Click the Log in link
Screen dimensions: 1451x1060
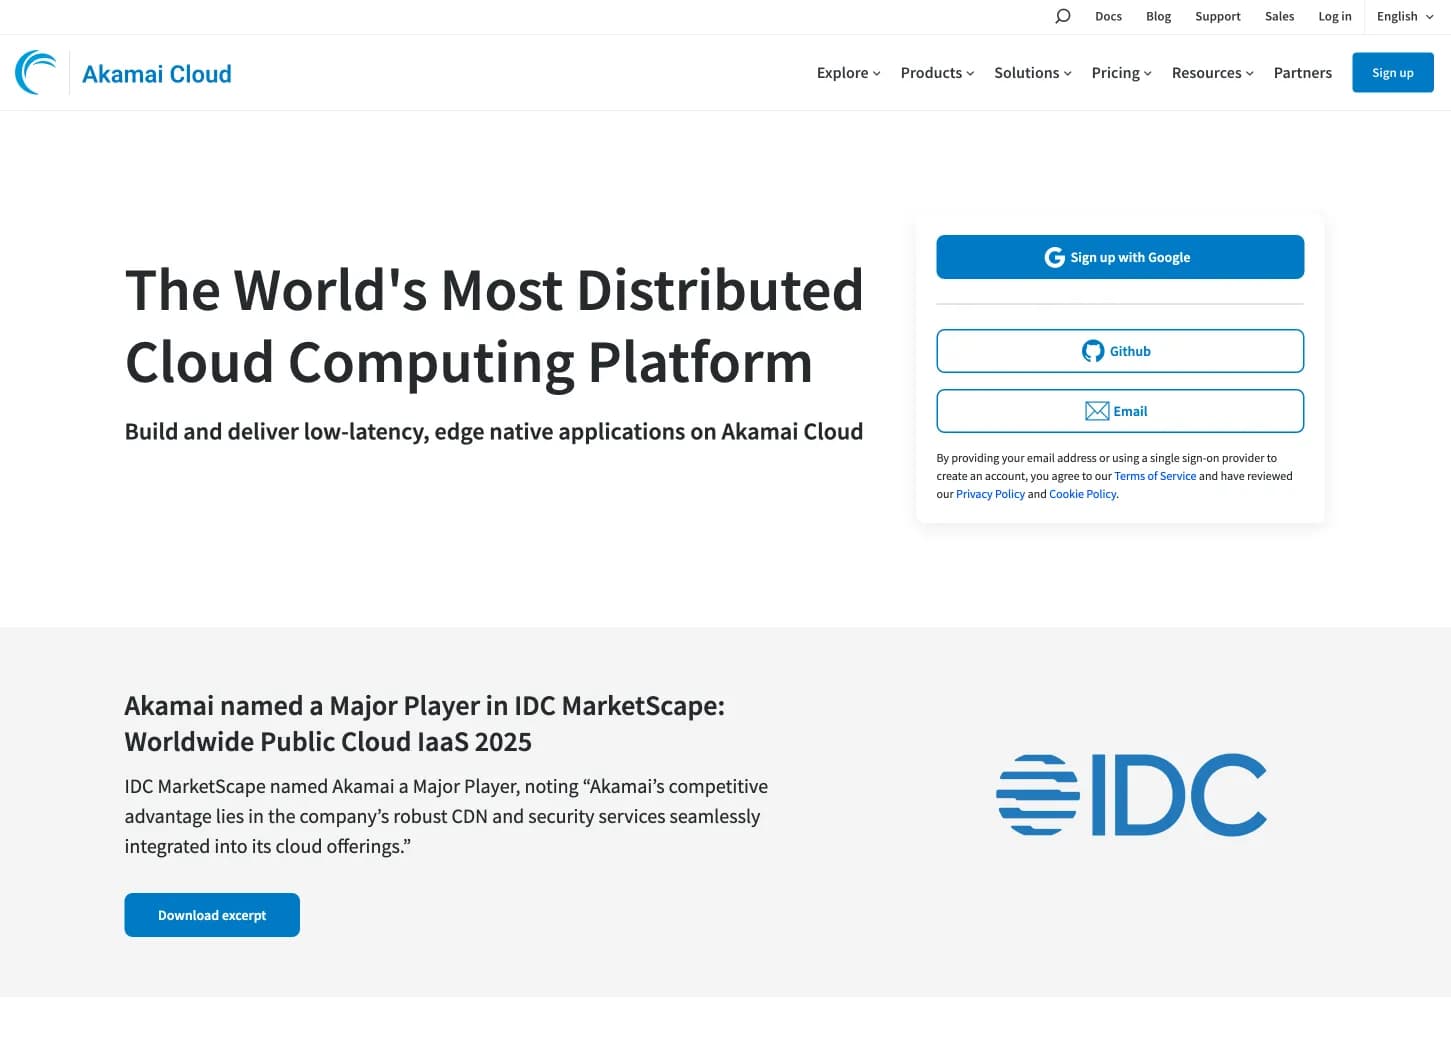[1335, 16]
